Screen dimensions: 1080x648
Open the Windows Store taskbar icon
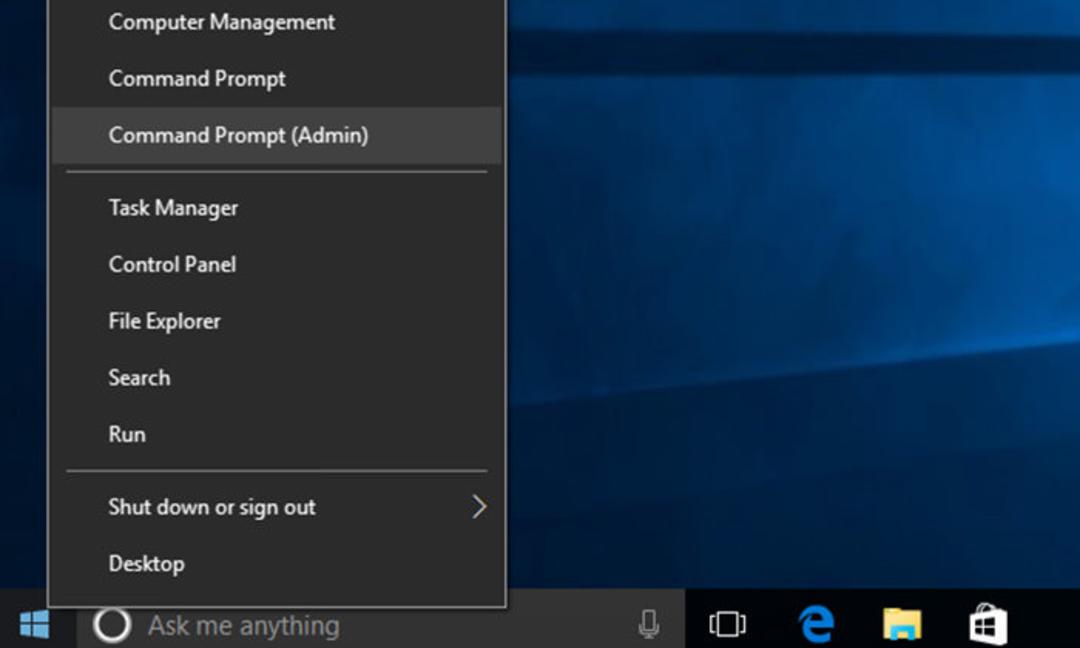pos(988,624)
